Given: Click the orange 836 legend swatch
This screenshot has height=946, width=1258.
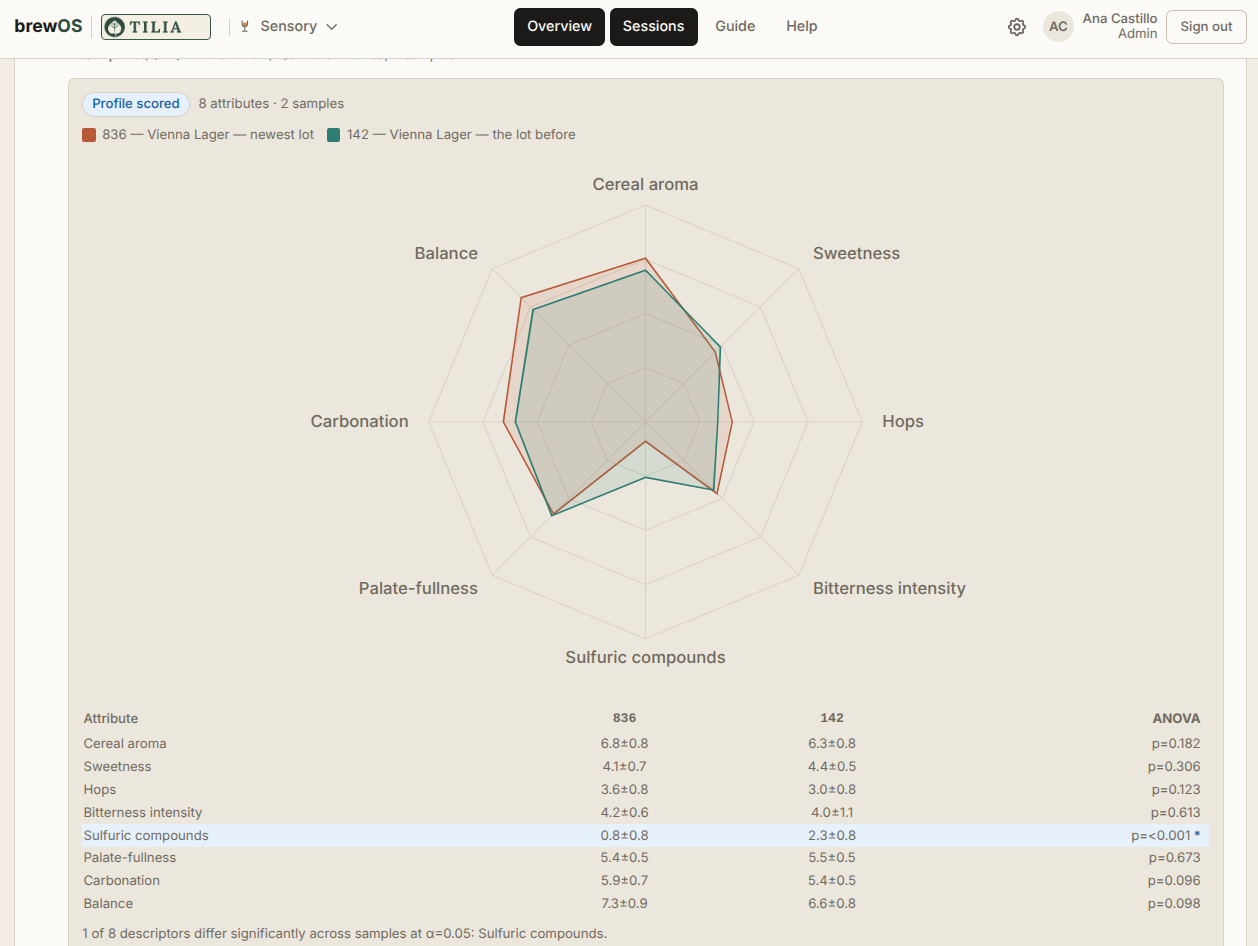Looking at the screenshot, I should tap(89, 135).
